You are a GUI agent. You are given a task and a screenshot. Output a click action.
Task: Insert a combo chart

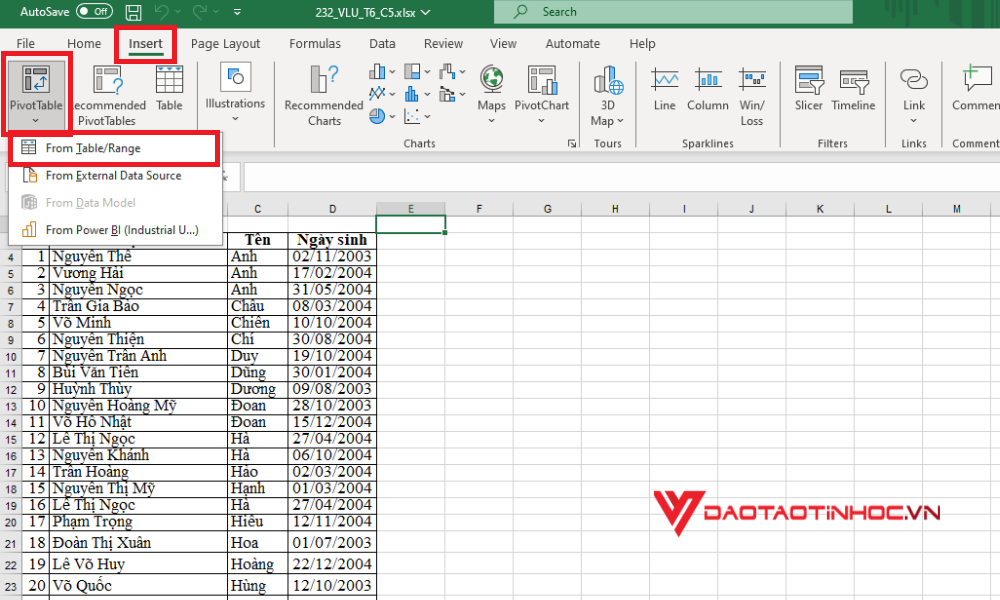pos(448,94)
